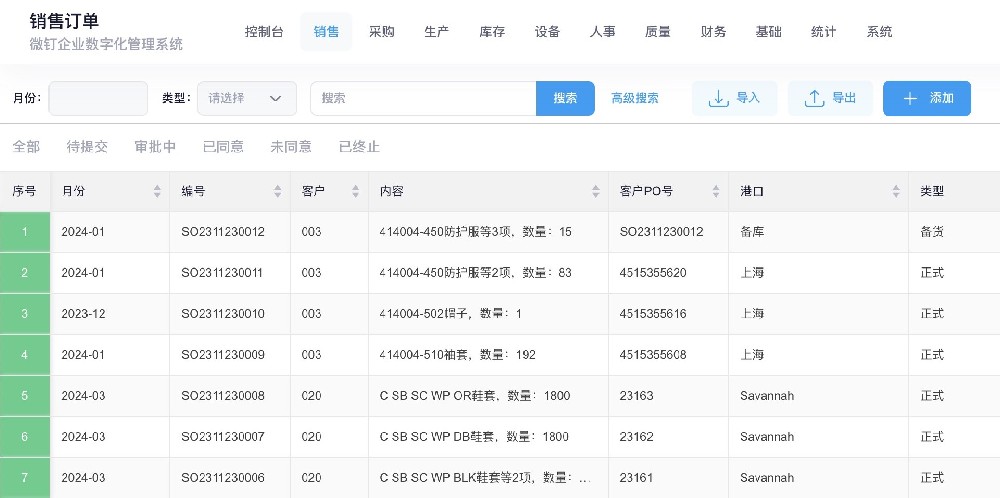This screenshot has height=498, width=1000.
Task: Open the 生产 menu
Action: (x=436, y=32)
